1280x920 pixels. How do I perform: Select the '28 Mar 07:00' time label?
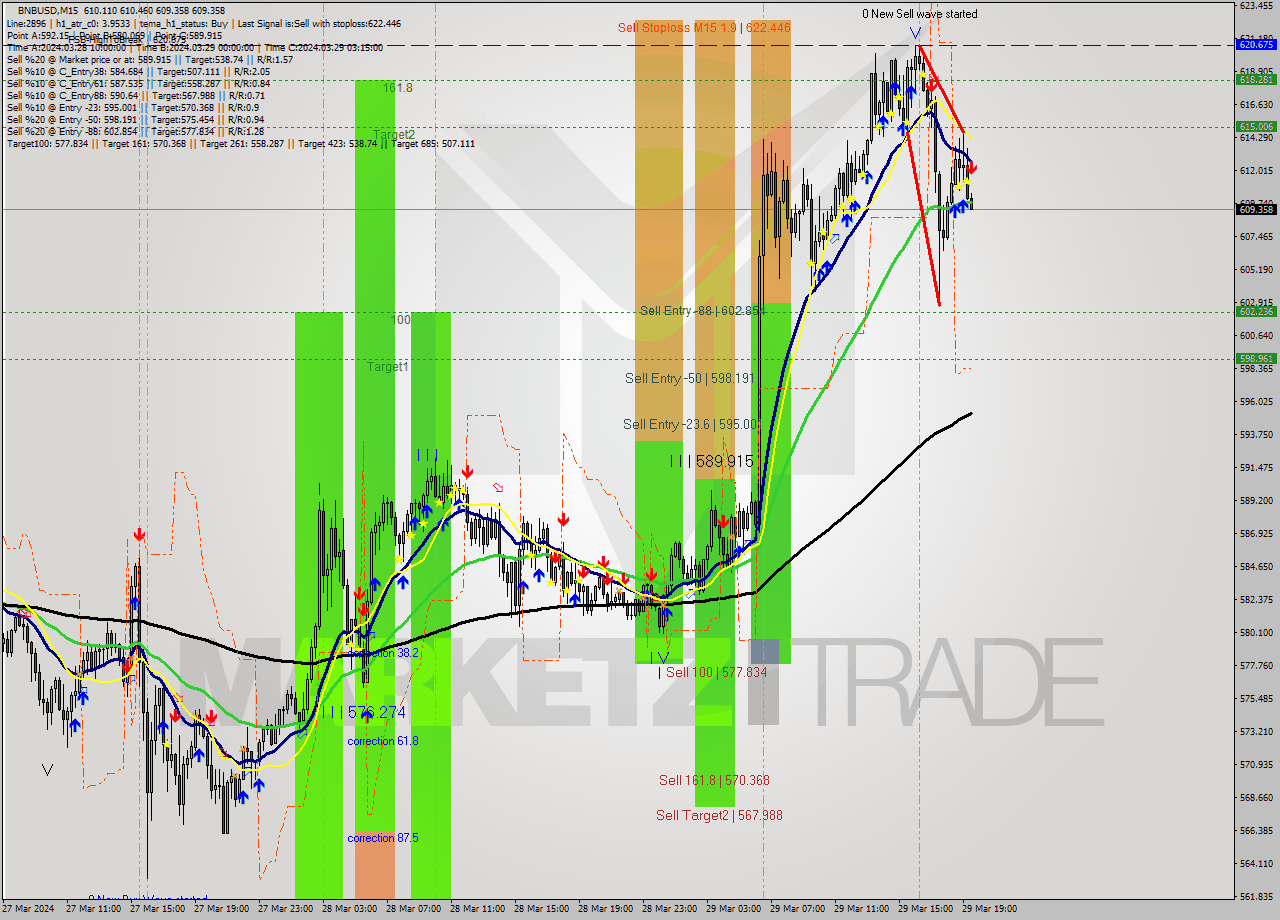(x=414, y=909)
